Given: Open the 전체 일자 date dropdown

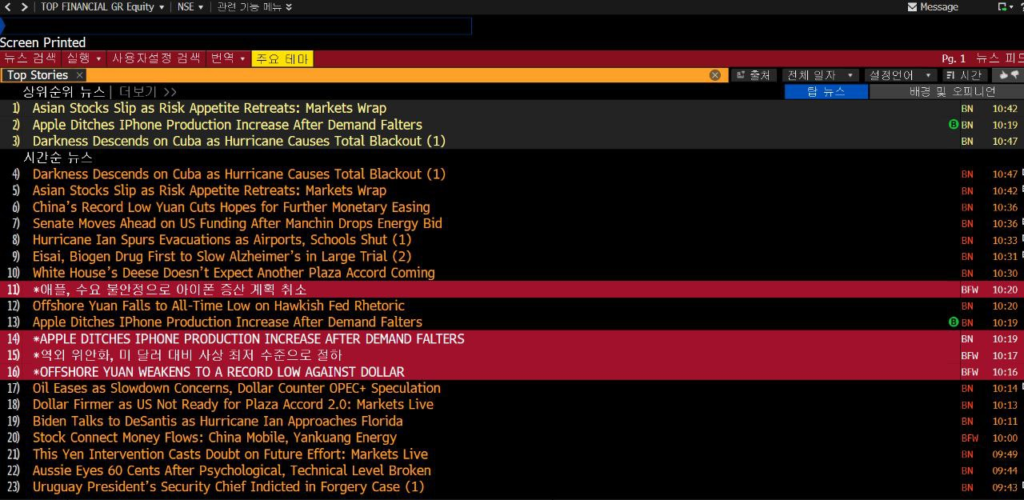Looking at the screenshot, I should tap(820, 75).
